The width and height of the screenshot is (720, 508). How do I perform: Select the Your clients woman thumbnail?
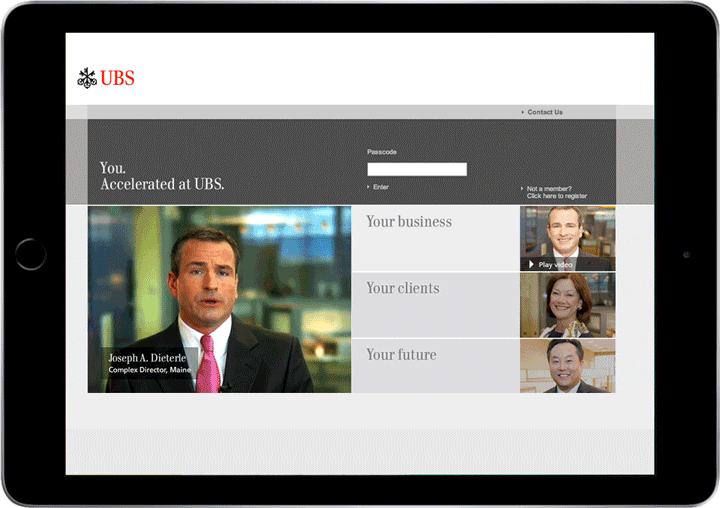click(x=568, y=305)
